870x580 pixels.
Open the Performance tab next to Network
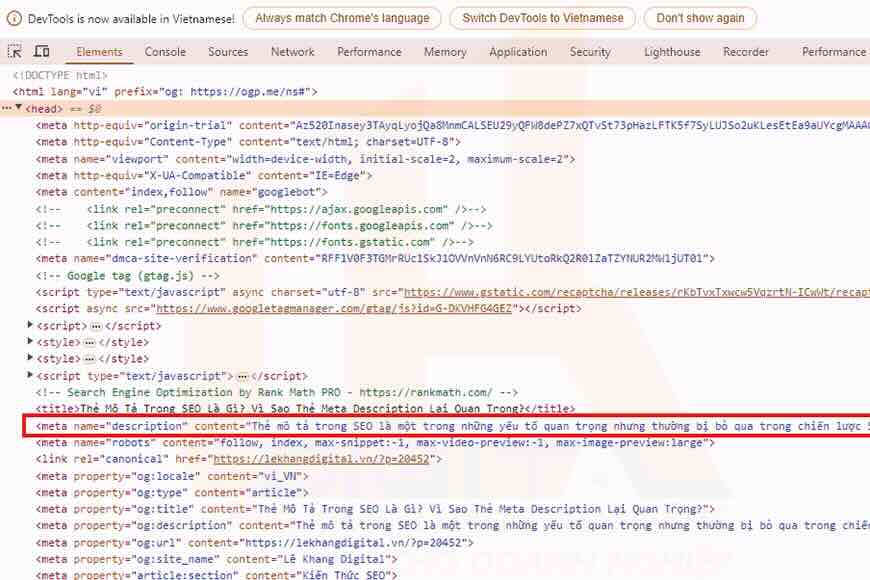[x=369, y=52]
